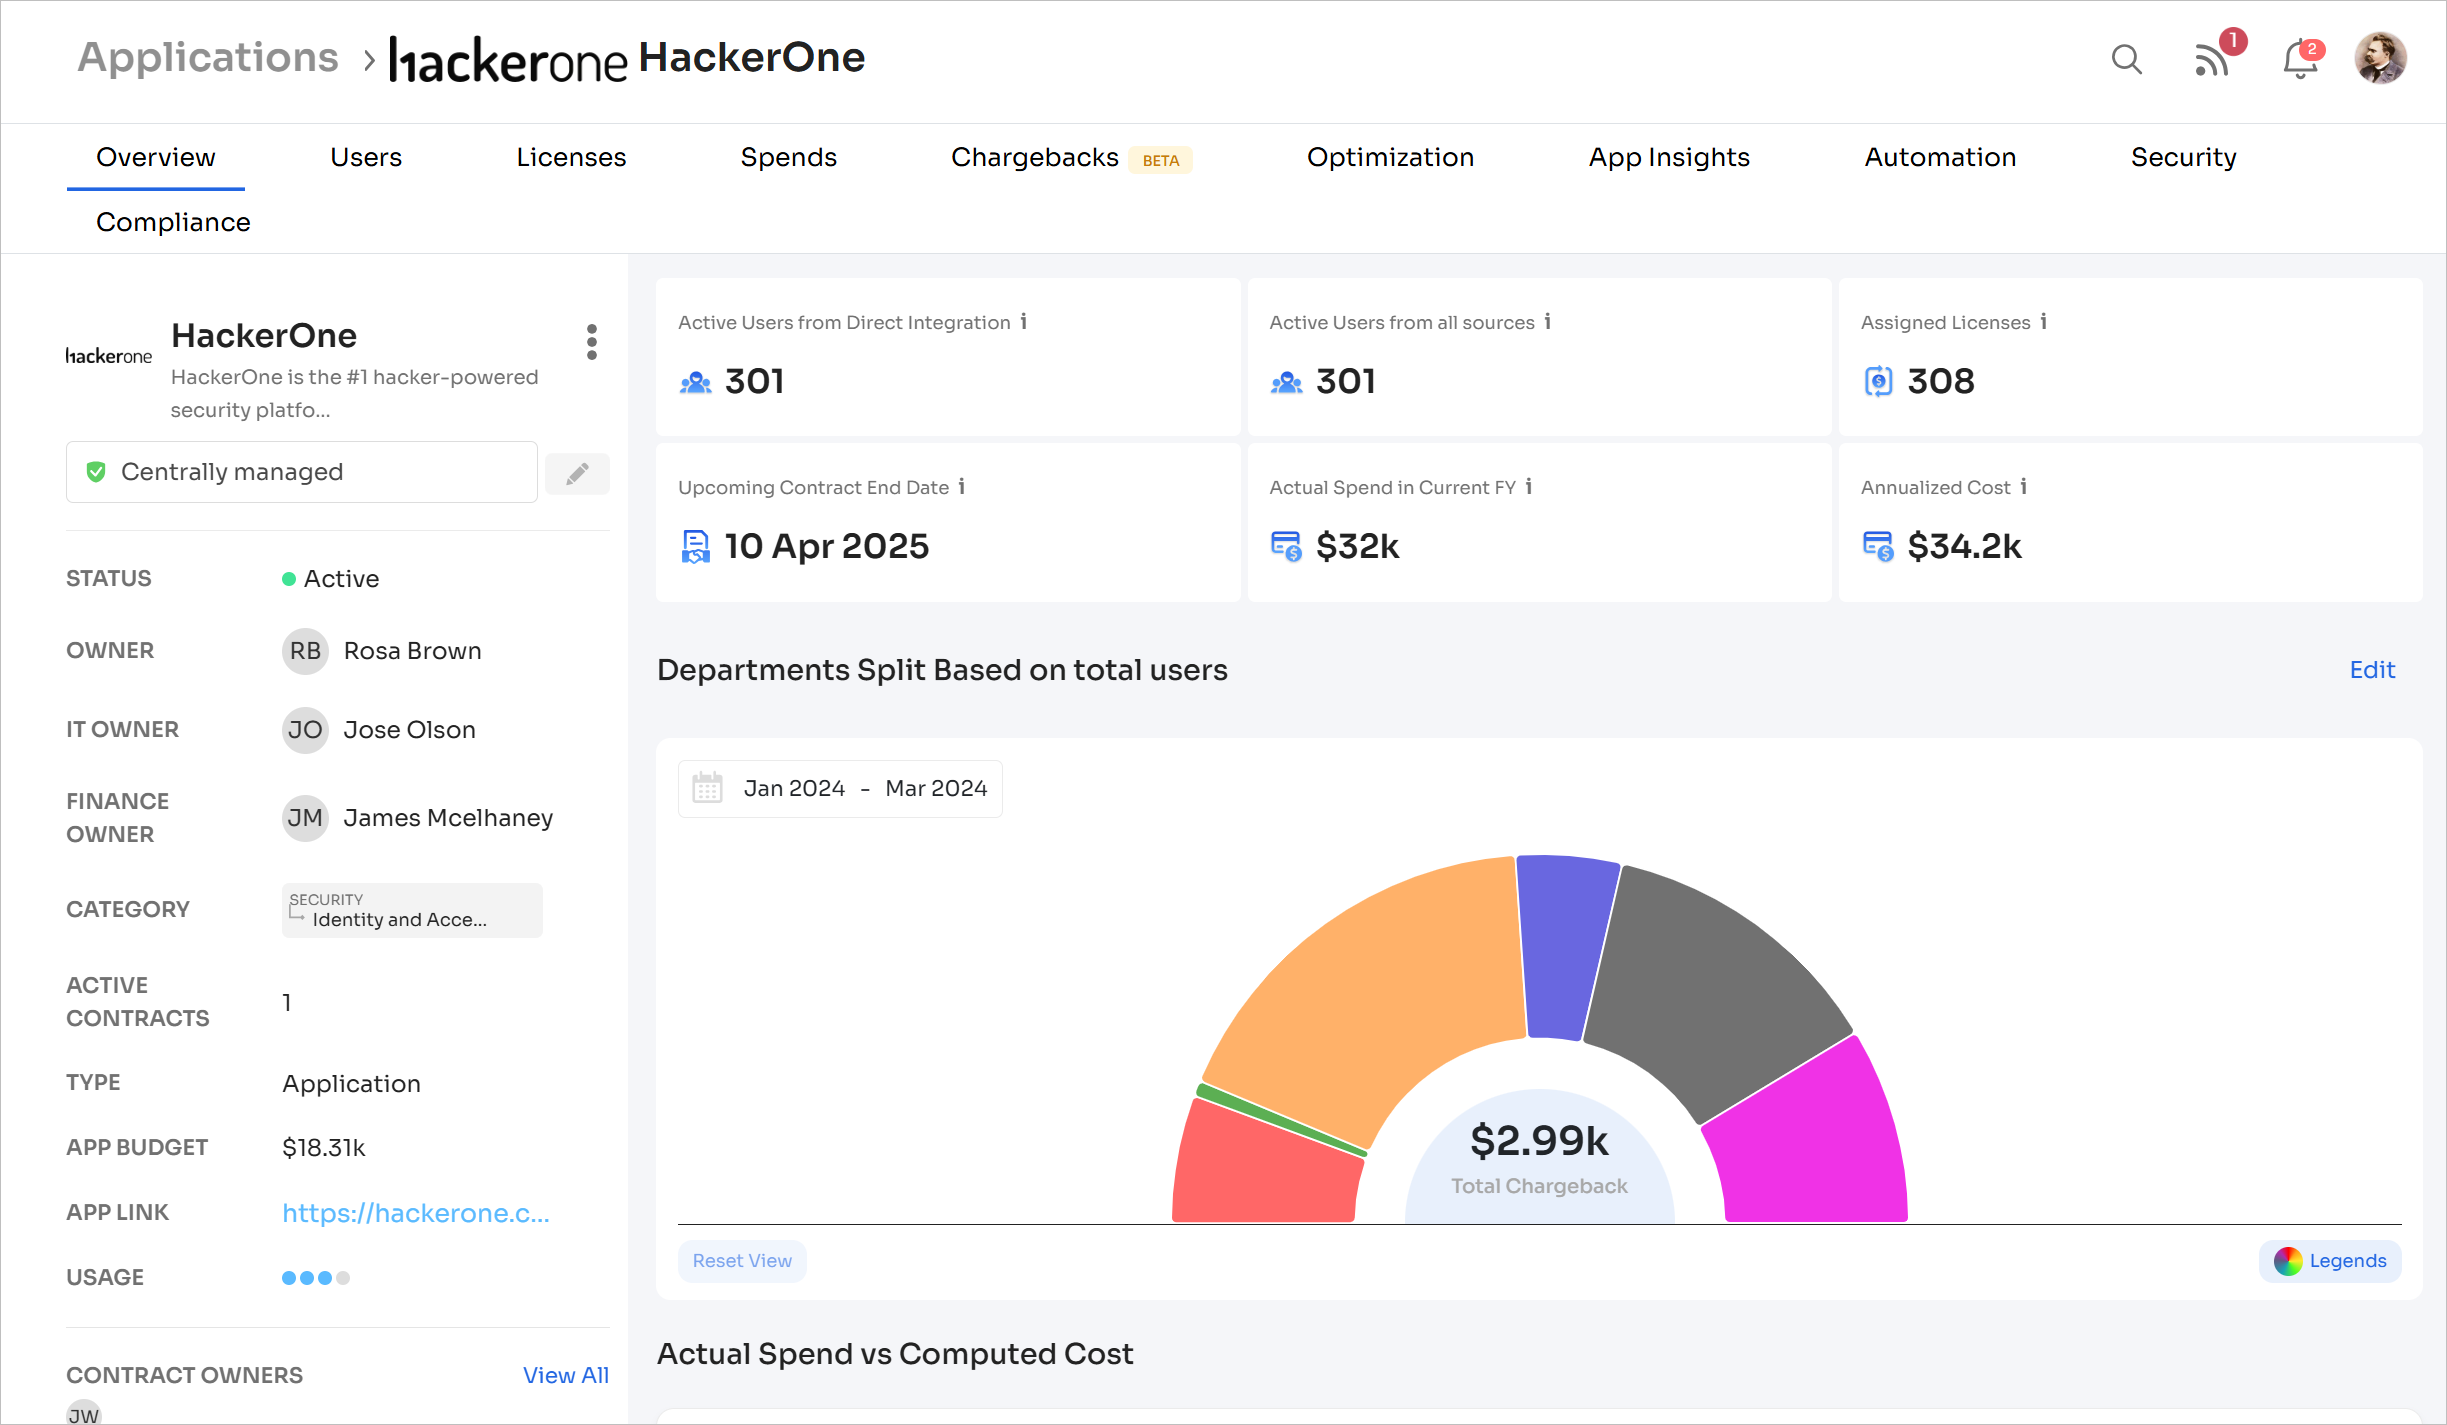Click the cost card icon beside $34.2k
Screen dimensions: 2447x1425
tap(1878, 547)
